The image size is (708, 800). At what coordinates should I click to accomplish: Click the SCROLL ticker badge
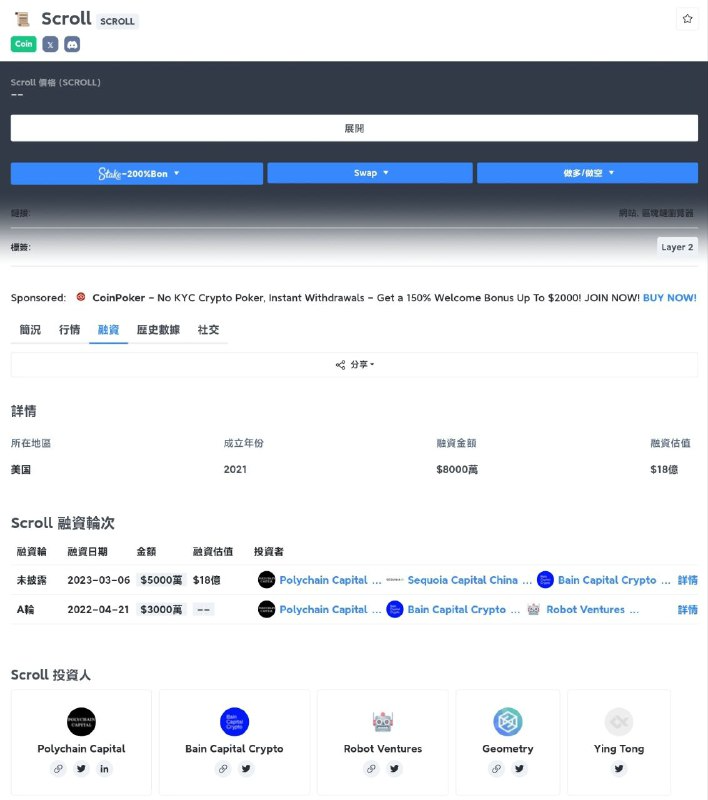click(117, 21)
